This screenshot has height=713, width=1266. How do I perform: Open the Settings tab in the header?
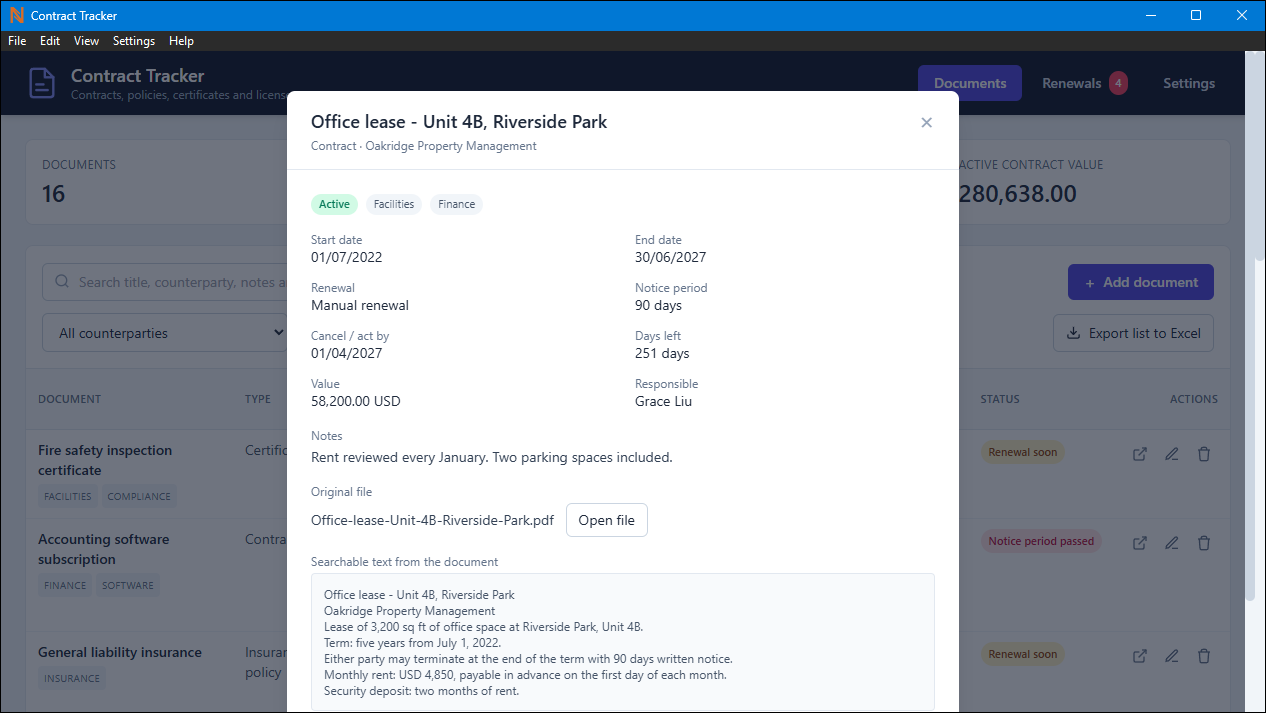tap(1189, 83)
